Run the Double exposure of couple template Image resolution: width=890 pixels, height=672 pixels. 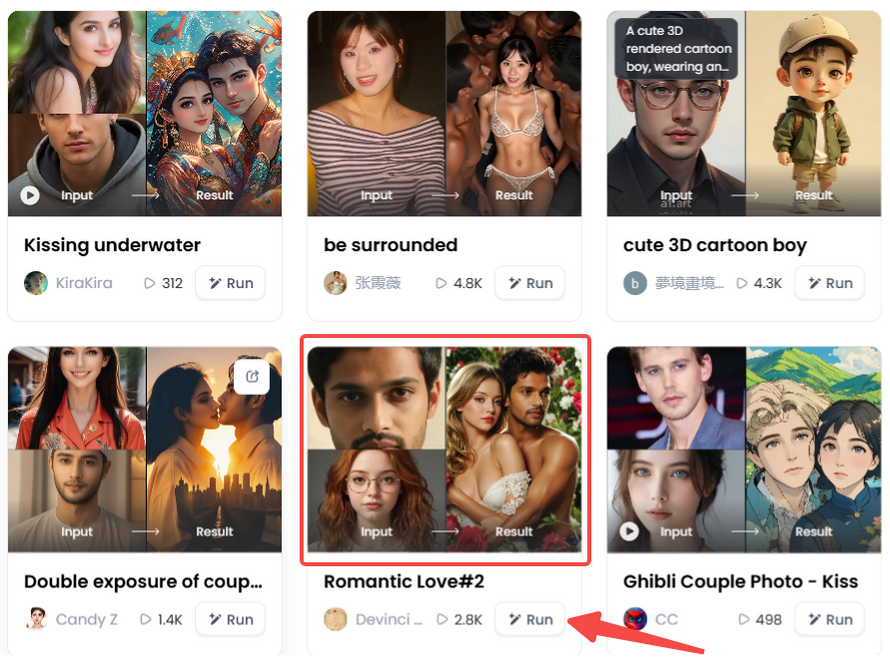(230, 619)
